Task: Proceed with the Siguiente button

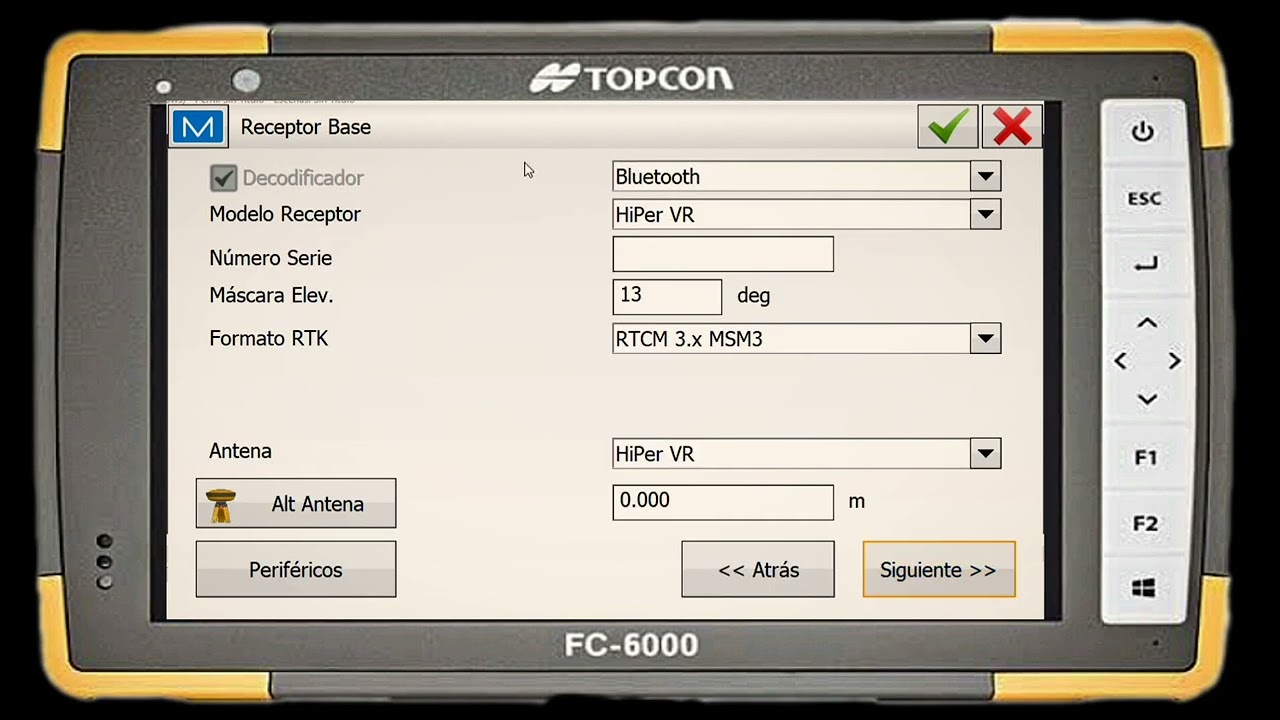Action: point(939,569)
